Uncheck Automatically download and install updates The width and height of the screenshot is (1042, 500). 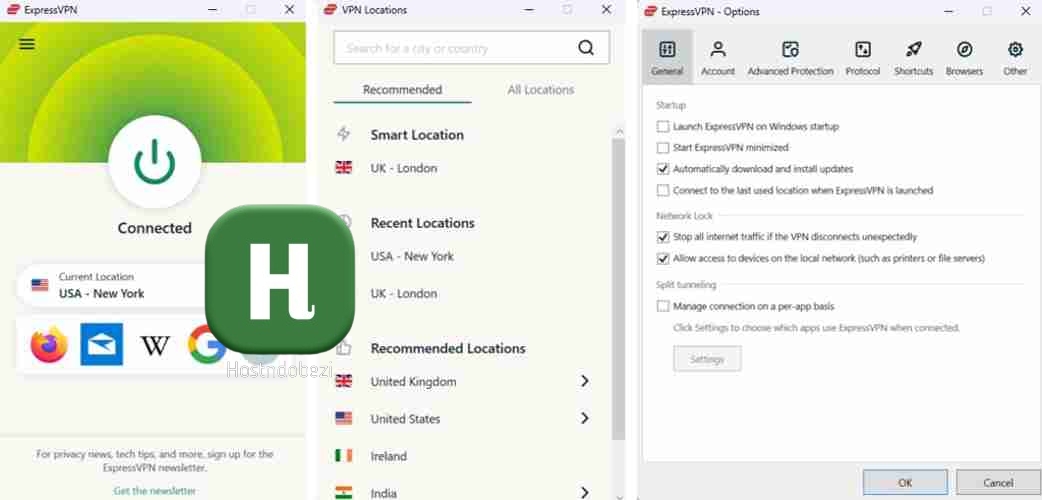point(663,169)
